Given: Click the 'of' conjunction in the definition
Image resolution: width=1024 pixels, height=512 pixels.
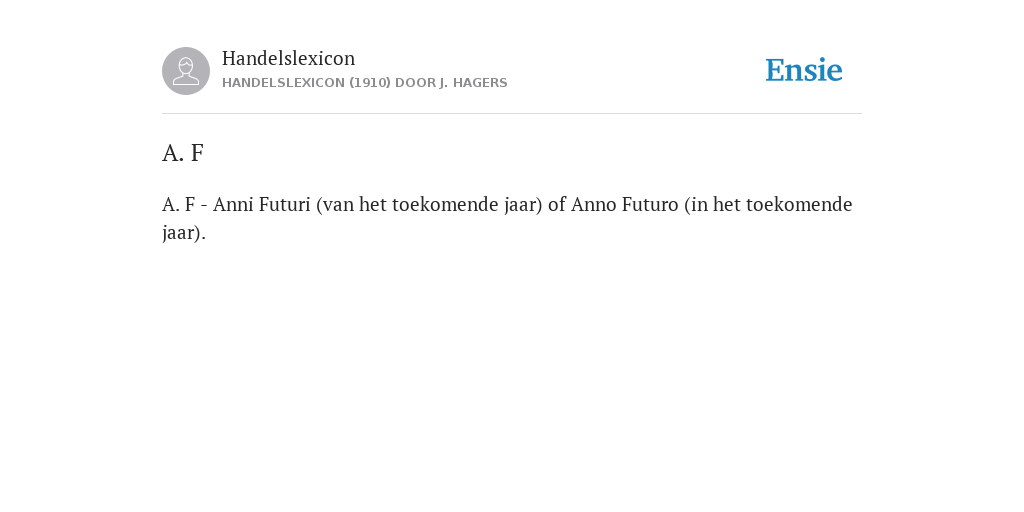Looking at the screenshot, I should click(556, 204).
